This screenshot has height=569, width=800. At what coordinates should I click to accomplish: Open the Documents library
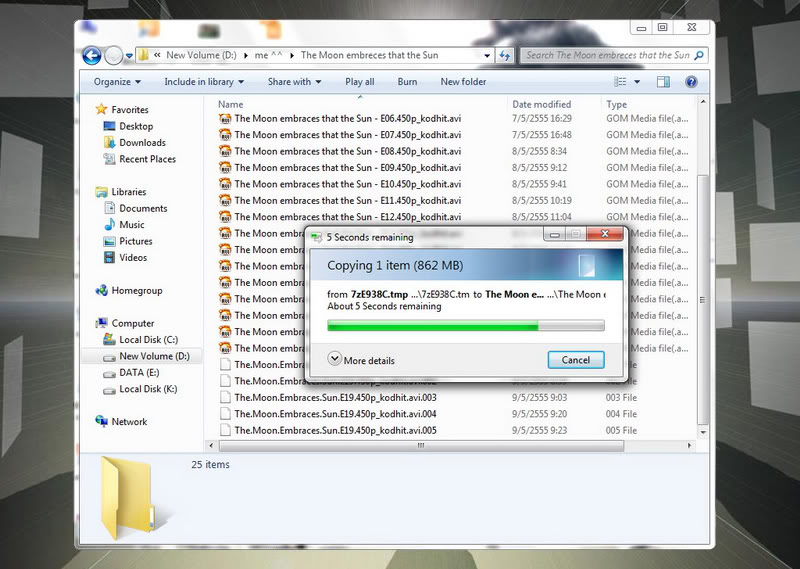point(143,208)
